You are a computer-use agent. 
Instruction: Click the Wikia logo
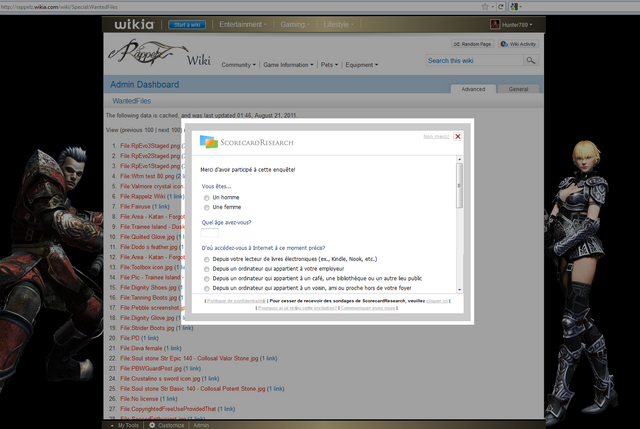pos(134,24)
